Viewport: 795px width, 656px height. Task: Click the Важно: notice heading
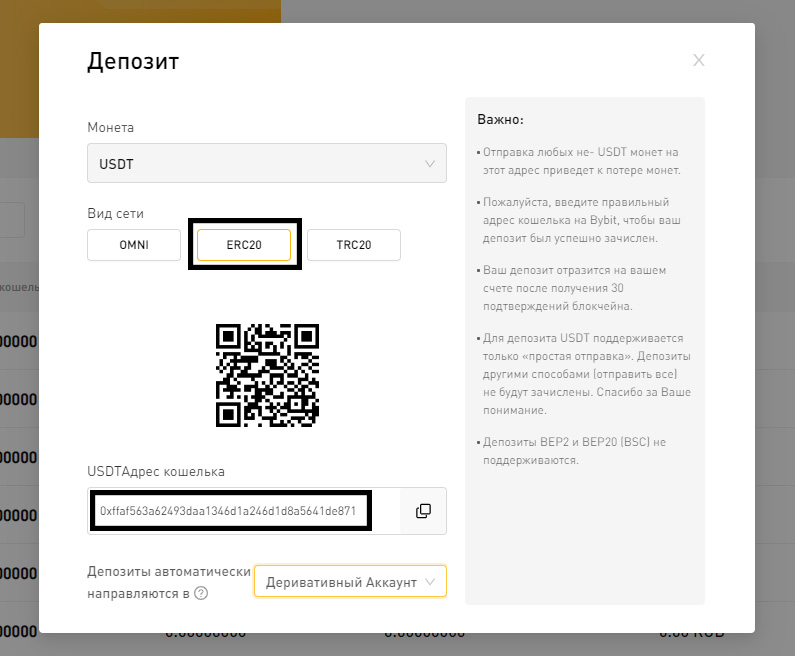point(500,120)
